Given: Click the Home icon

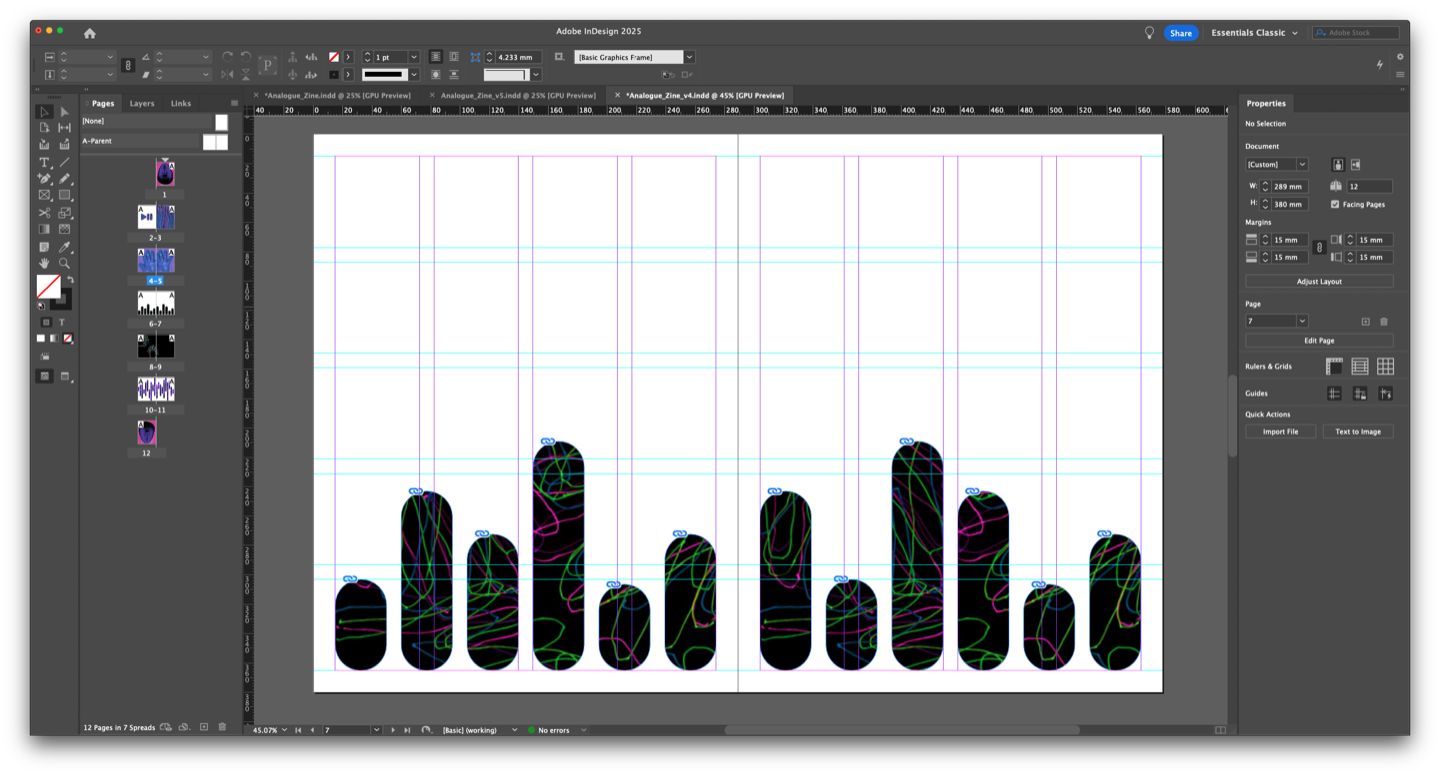Looking at the screenshot, I should point(89,33).
